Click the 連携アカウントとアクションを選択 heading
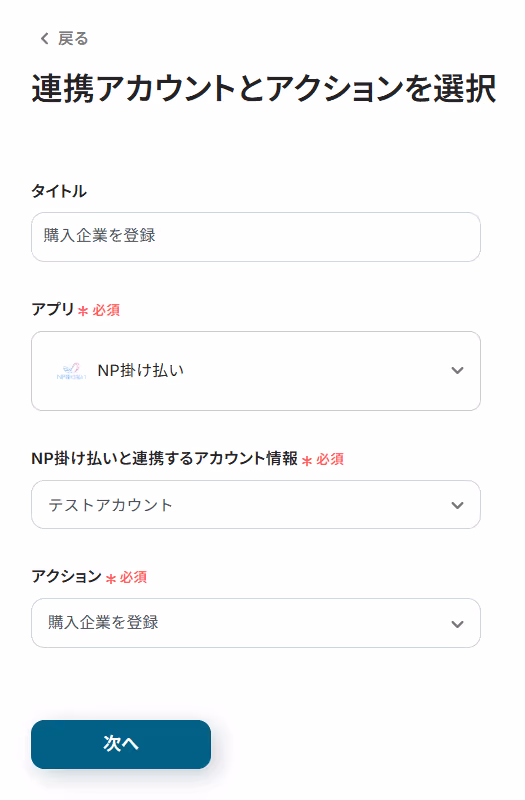Viewport: 525px width, 800px height. click(x=264, y=89)
